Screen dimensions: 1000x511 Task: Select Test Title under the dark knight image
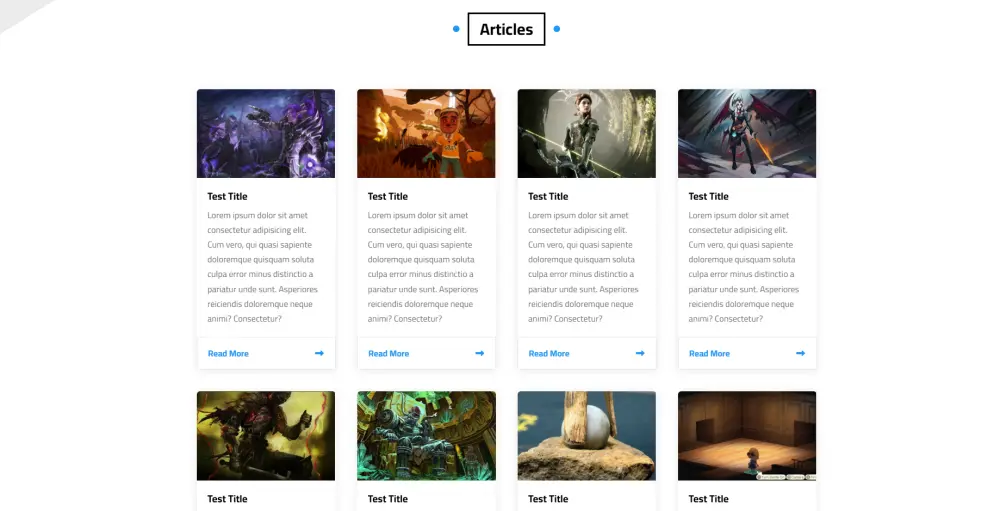coord(227,499)
